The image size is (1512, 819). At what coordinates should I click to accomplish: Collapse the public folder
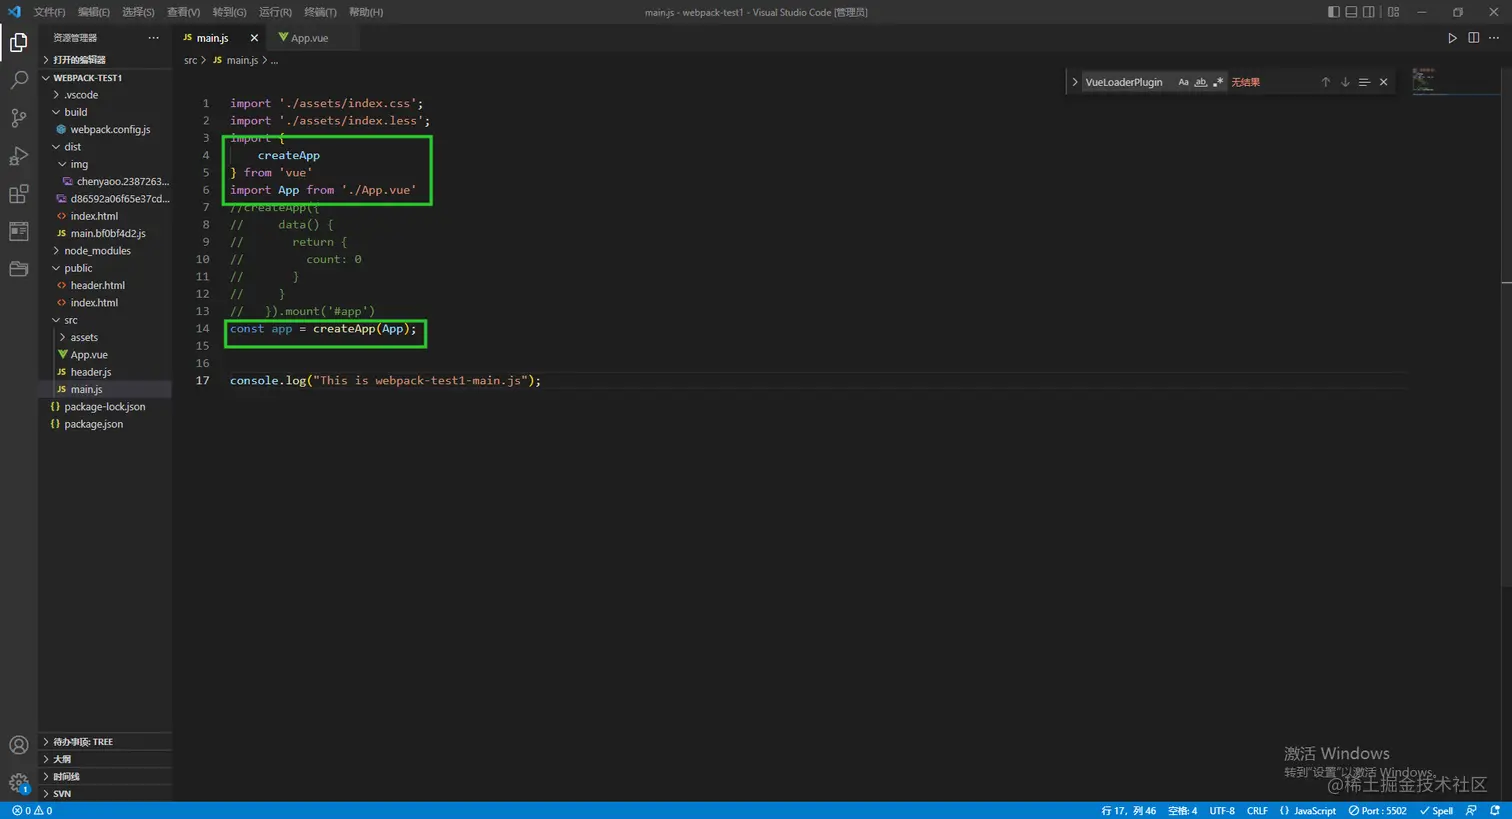(x=105, y=268)
